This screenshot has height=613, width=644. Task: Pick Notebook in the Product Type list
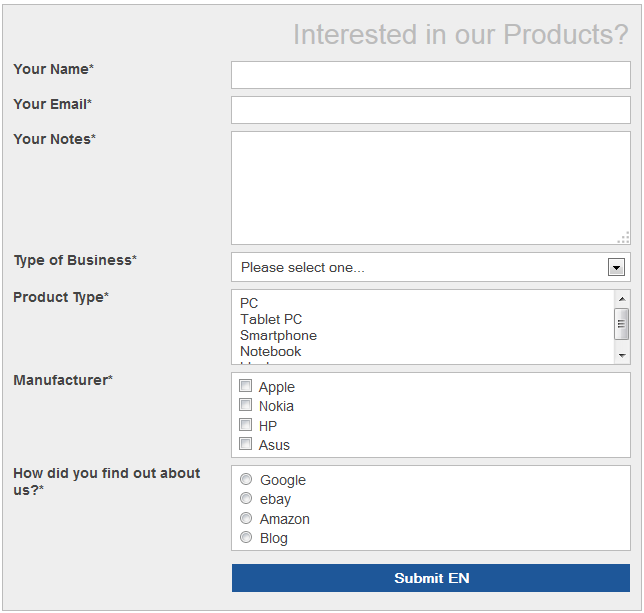click(270, 351)
